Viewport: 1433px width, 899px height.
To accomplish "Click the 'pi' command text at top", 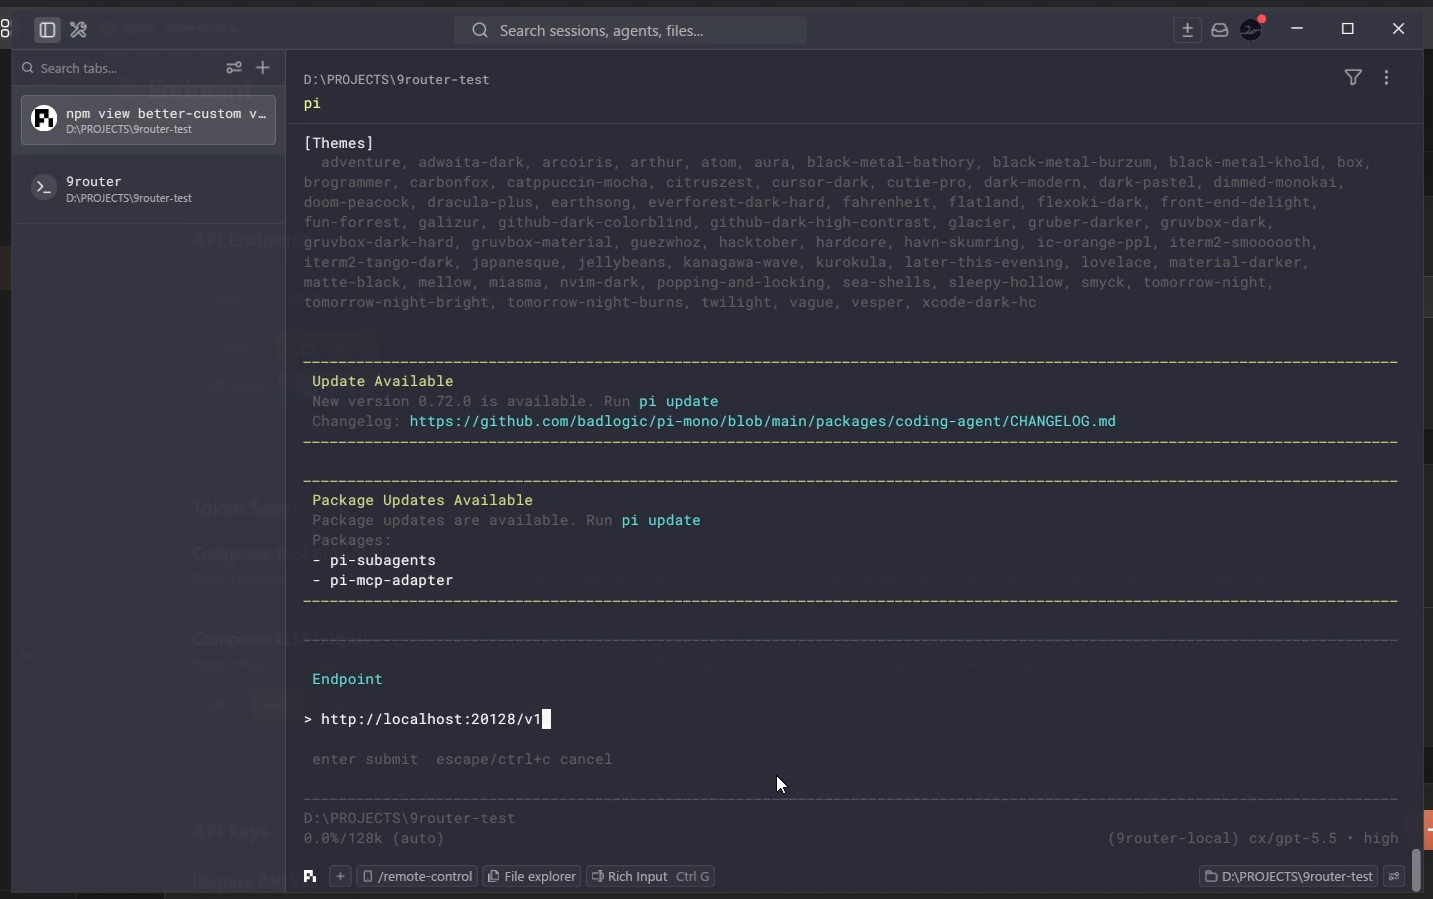I will (313, 104).
